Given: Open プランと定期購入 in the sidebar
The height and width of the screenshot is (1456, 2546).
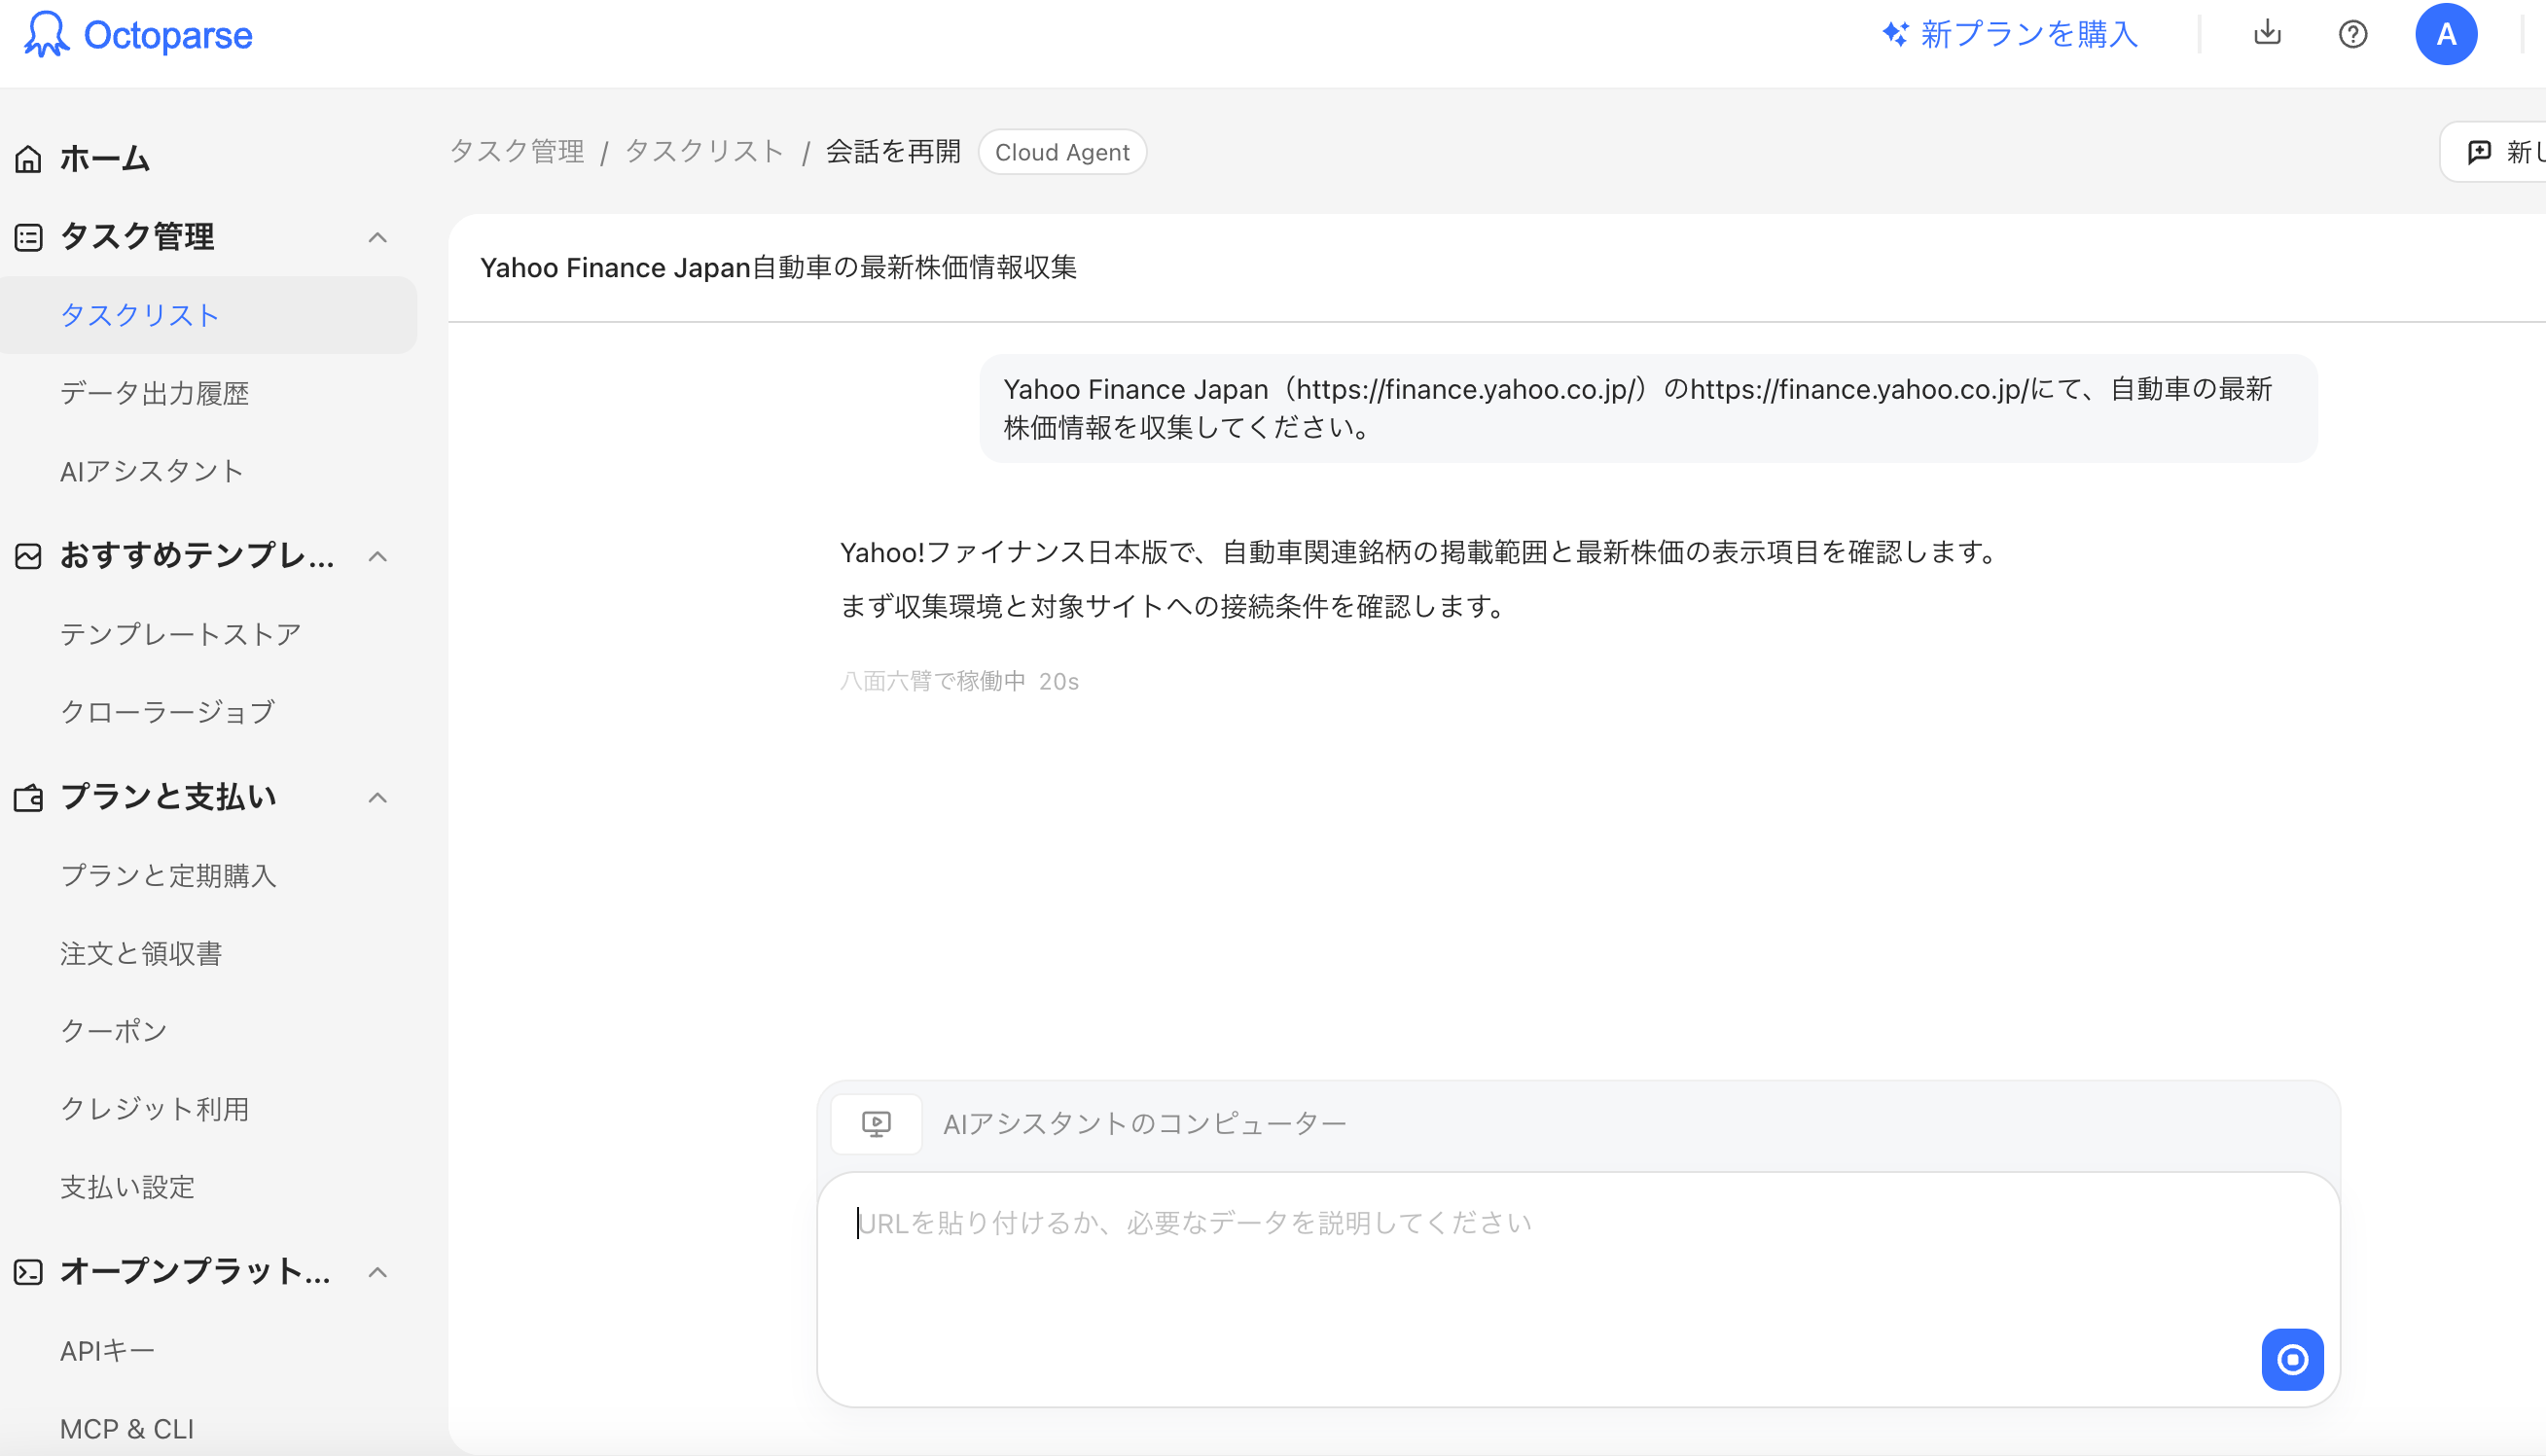Looking at the screenshot, I should [168, 876].
